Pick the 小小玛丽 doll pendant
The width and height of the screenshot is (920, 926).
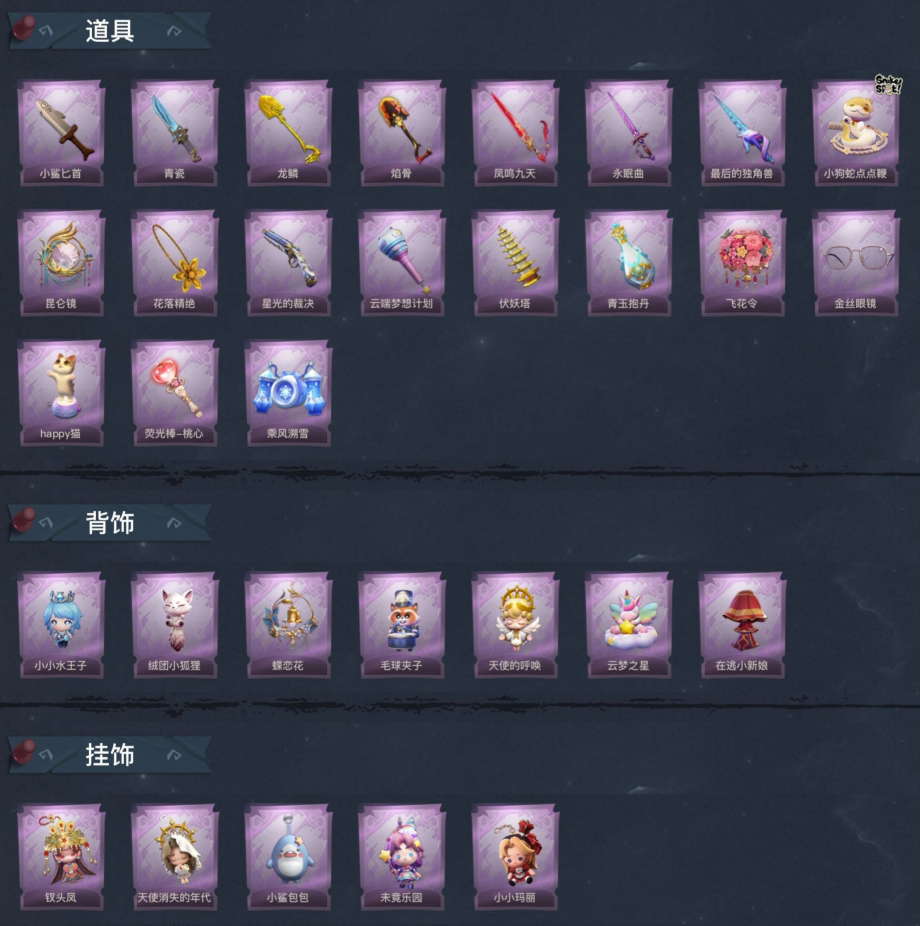515,857
